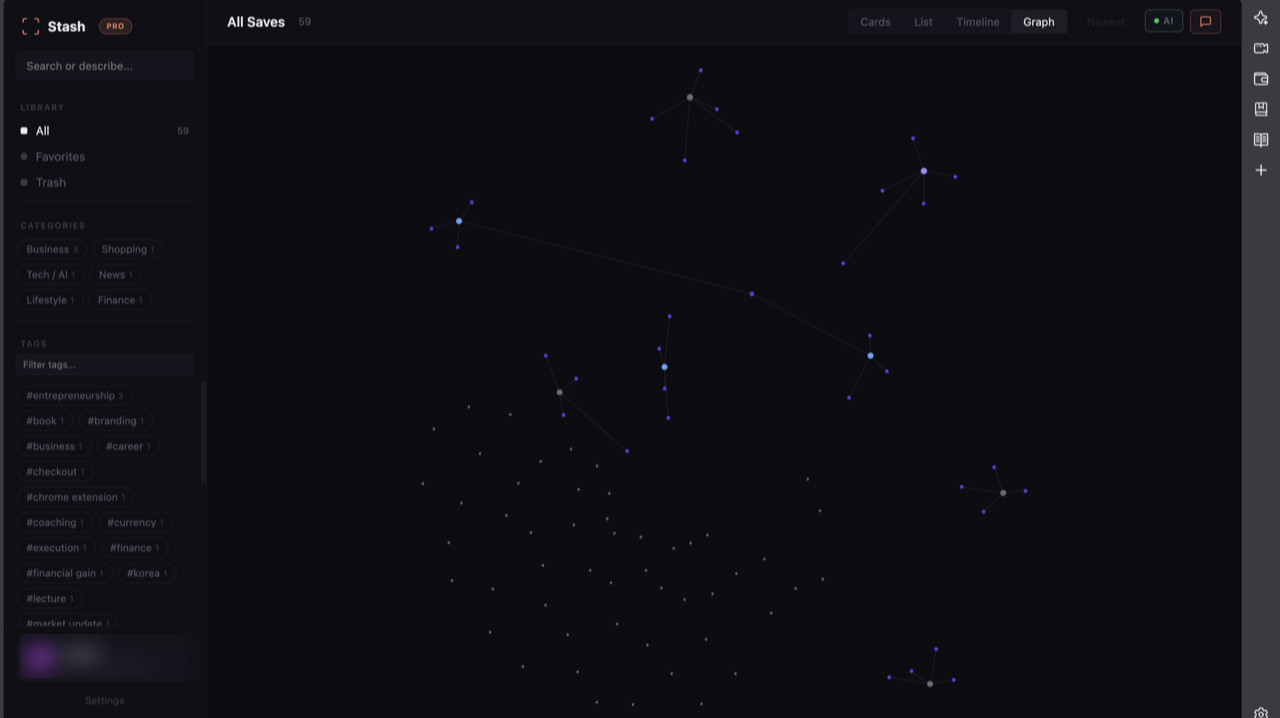The height and width of the screenshot is (718, 1280).
Task: Select the #currency tag
Action: coord(136,522)
